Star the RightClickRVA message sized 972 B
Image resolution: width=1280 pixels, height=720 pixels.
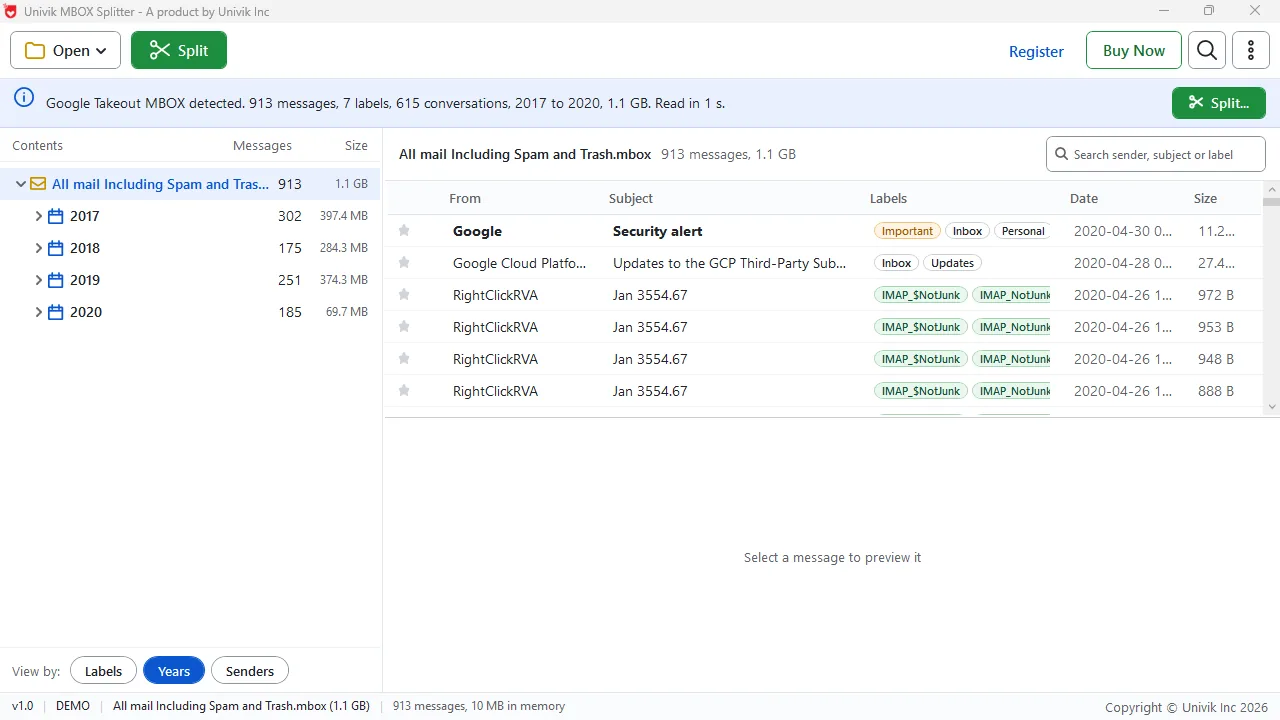404,295
